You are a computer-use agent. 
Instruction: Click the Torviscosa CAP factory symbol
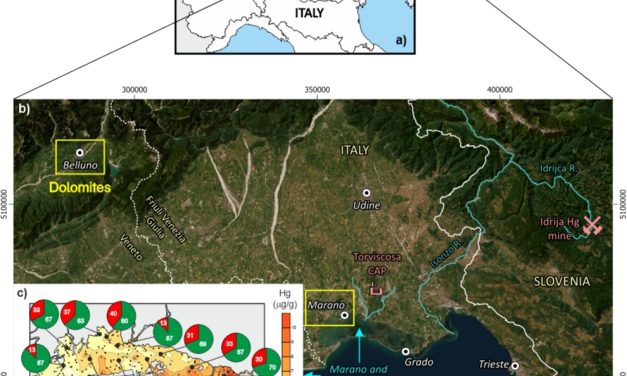[376, 289]
